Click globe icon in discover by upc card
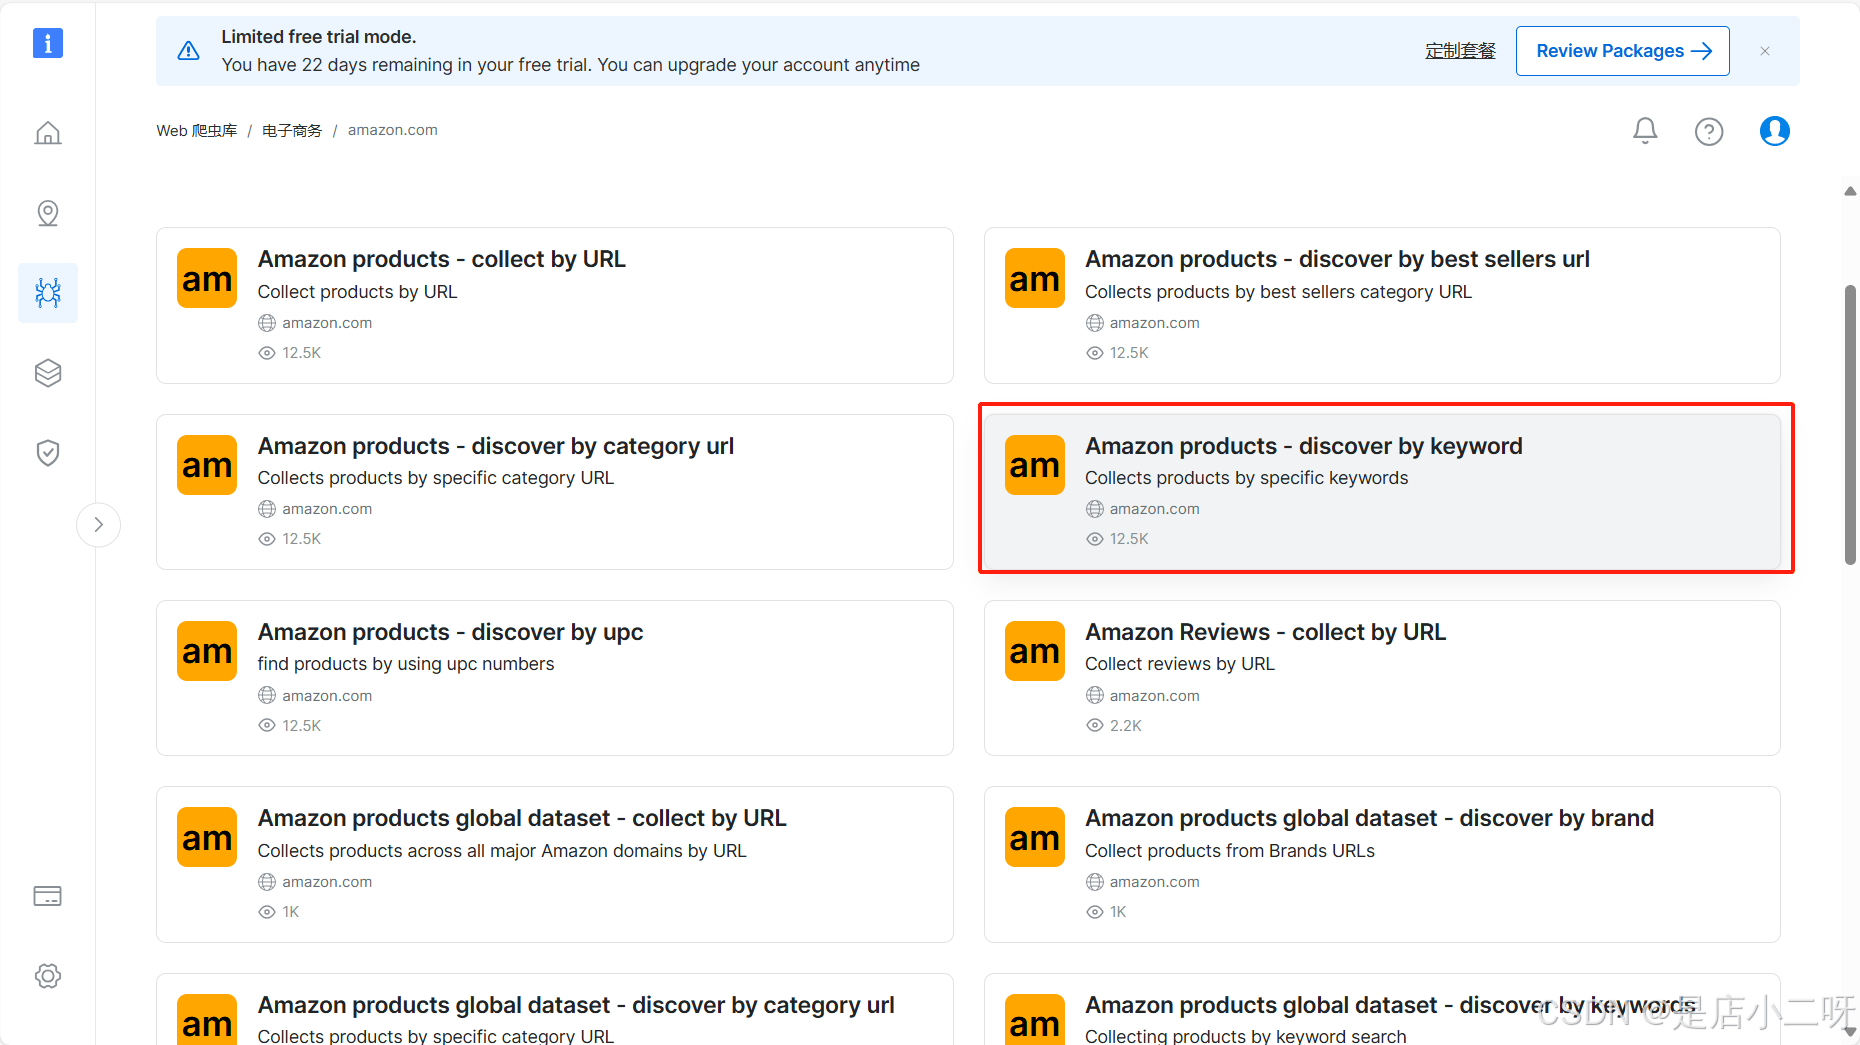 click(267, 695)
